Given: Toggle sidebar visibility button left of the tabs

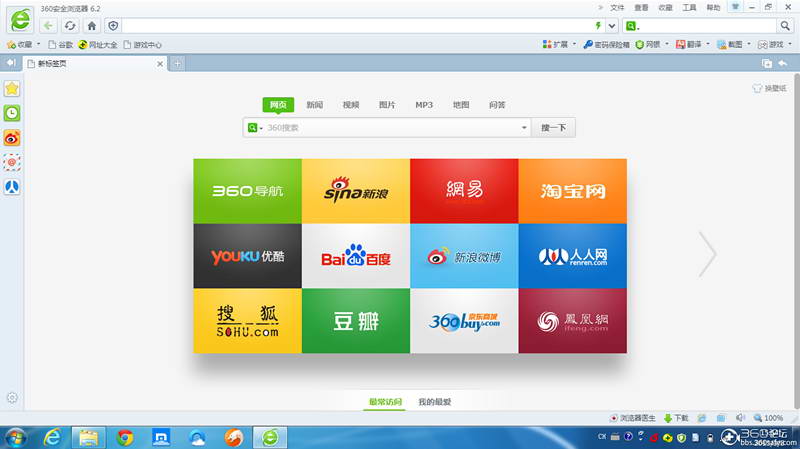Looking at the screenshot, I should click(x=11, y=63).
